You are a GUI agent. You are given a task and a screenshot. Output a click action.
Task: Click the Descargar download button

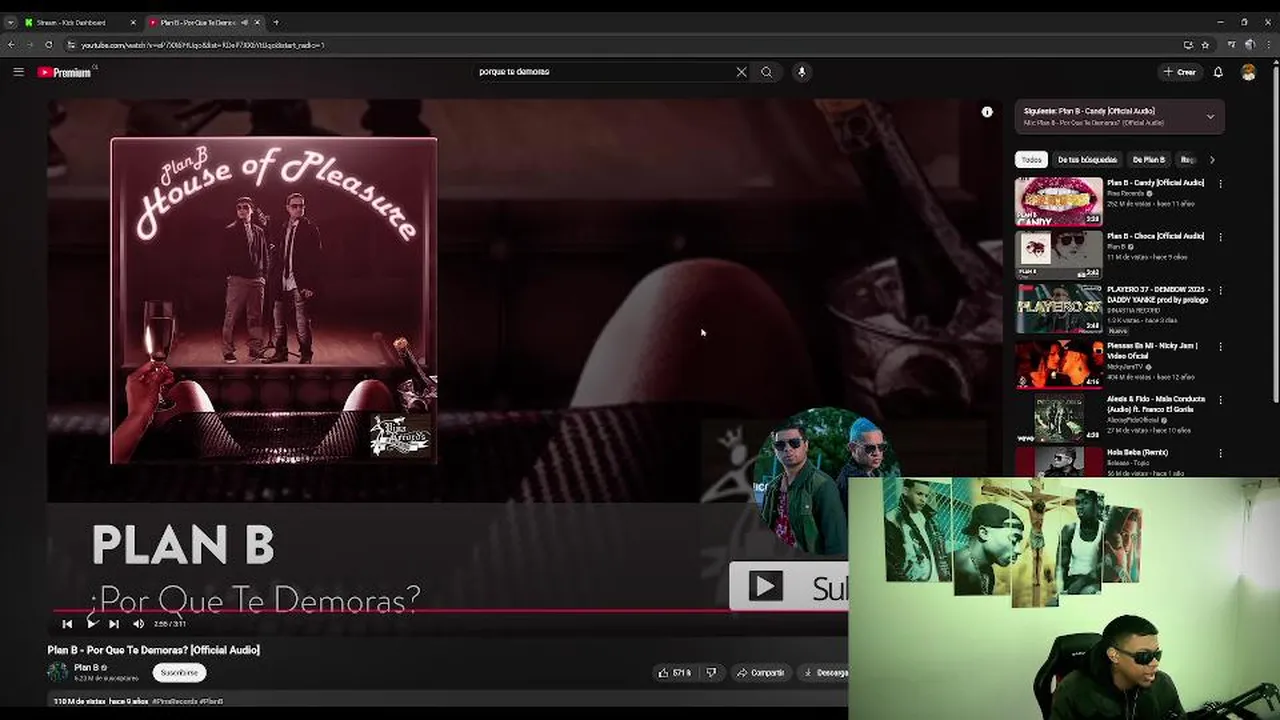coord(825,673)
